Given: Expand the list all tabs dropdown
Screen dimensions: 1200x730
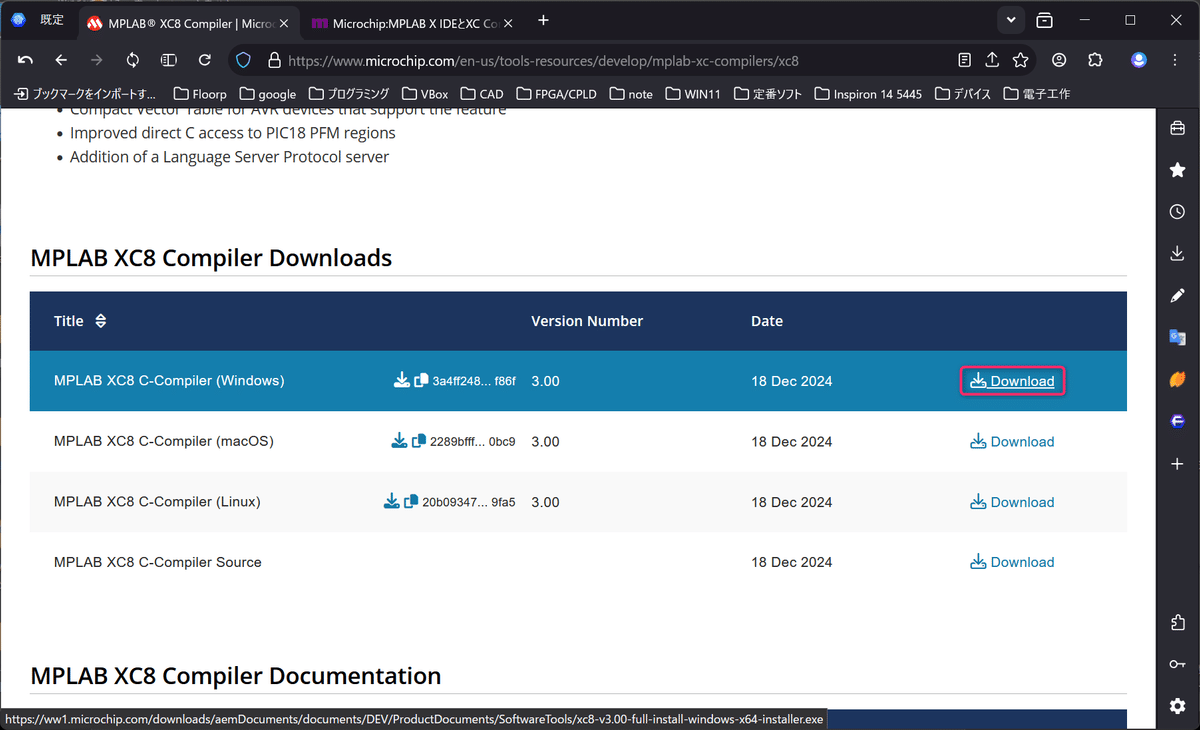Looking at the screenshot, I should [1011, 20].
